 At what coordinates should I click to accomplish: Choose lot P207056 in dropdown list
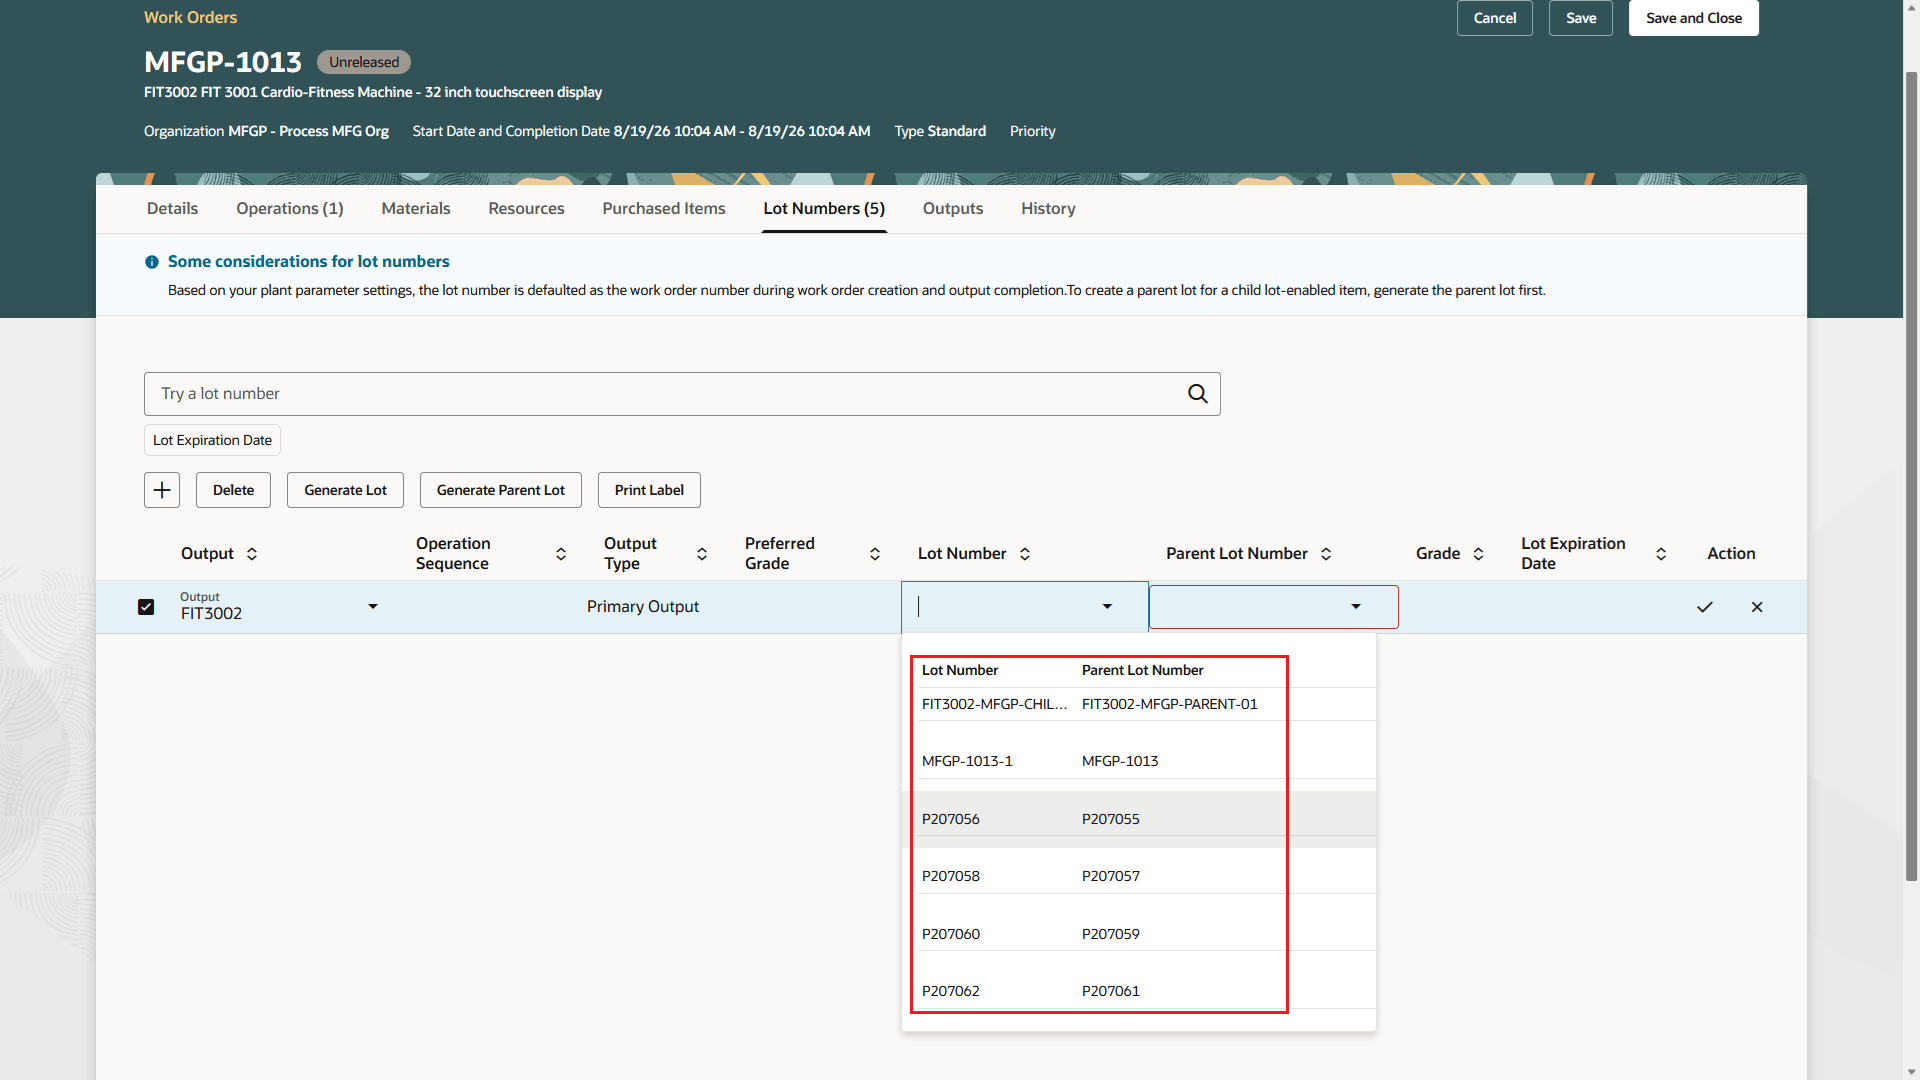pyautogui.click(x=951, y=819)
